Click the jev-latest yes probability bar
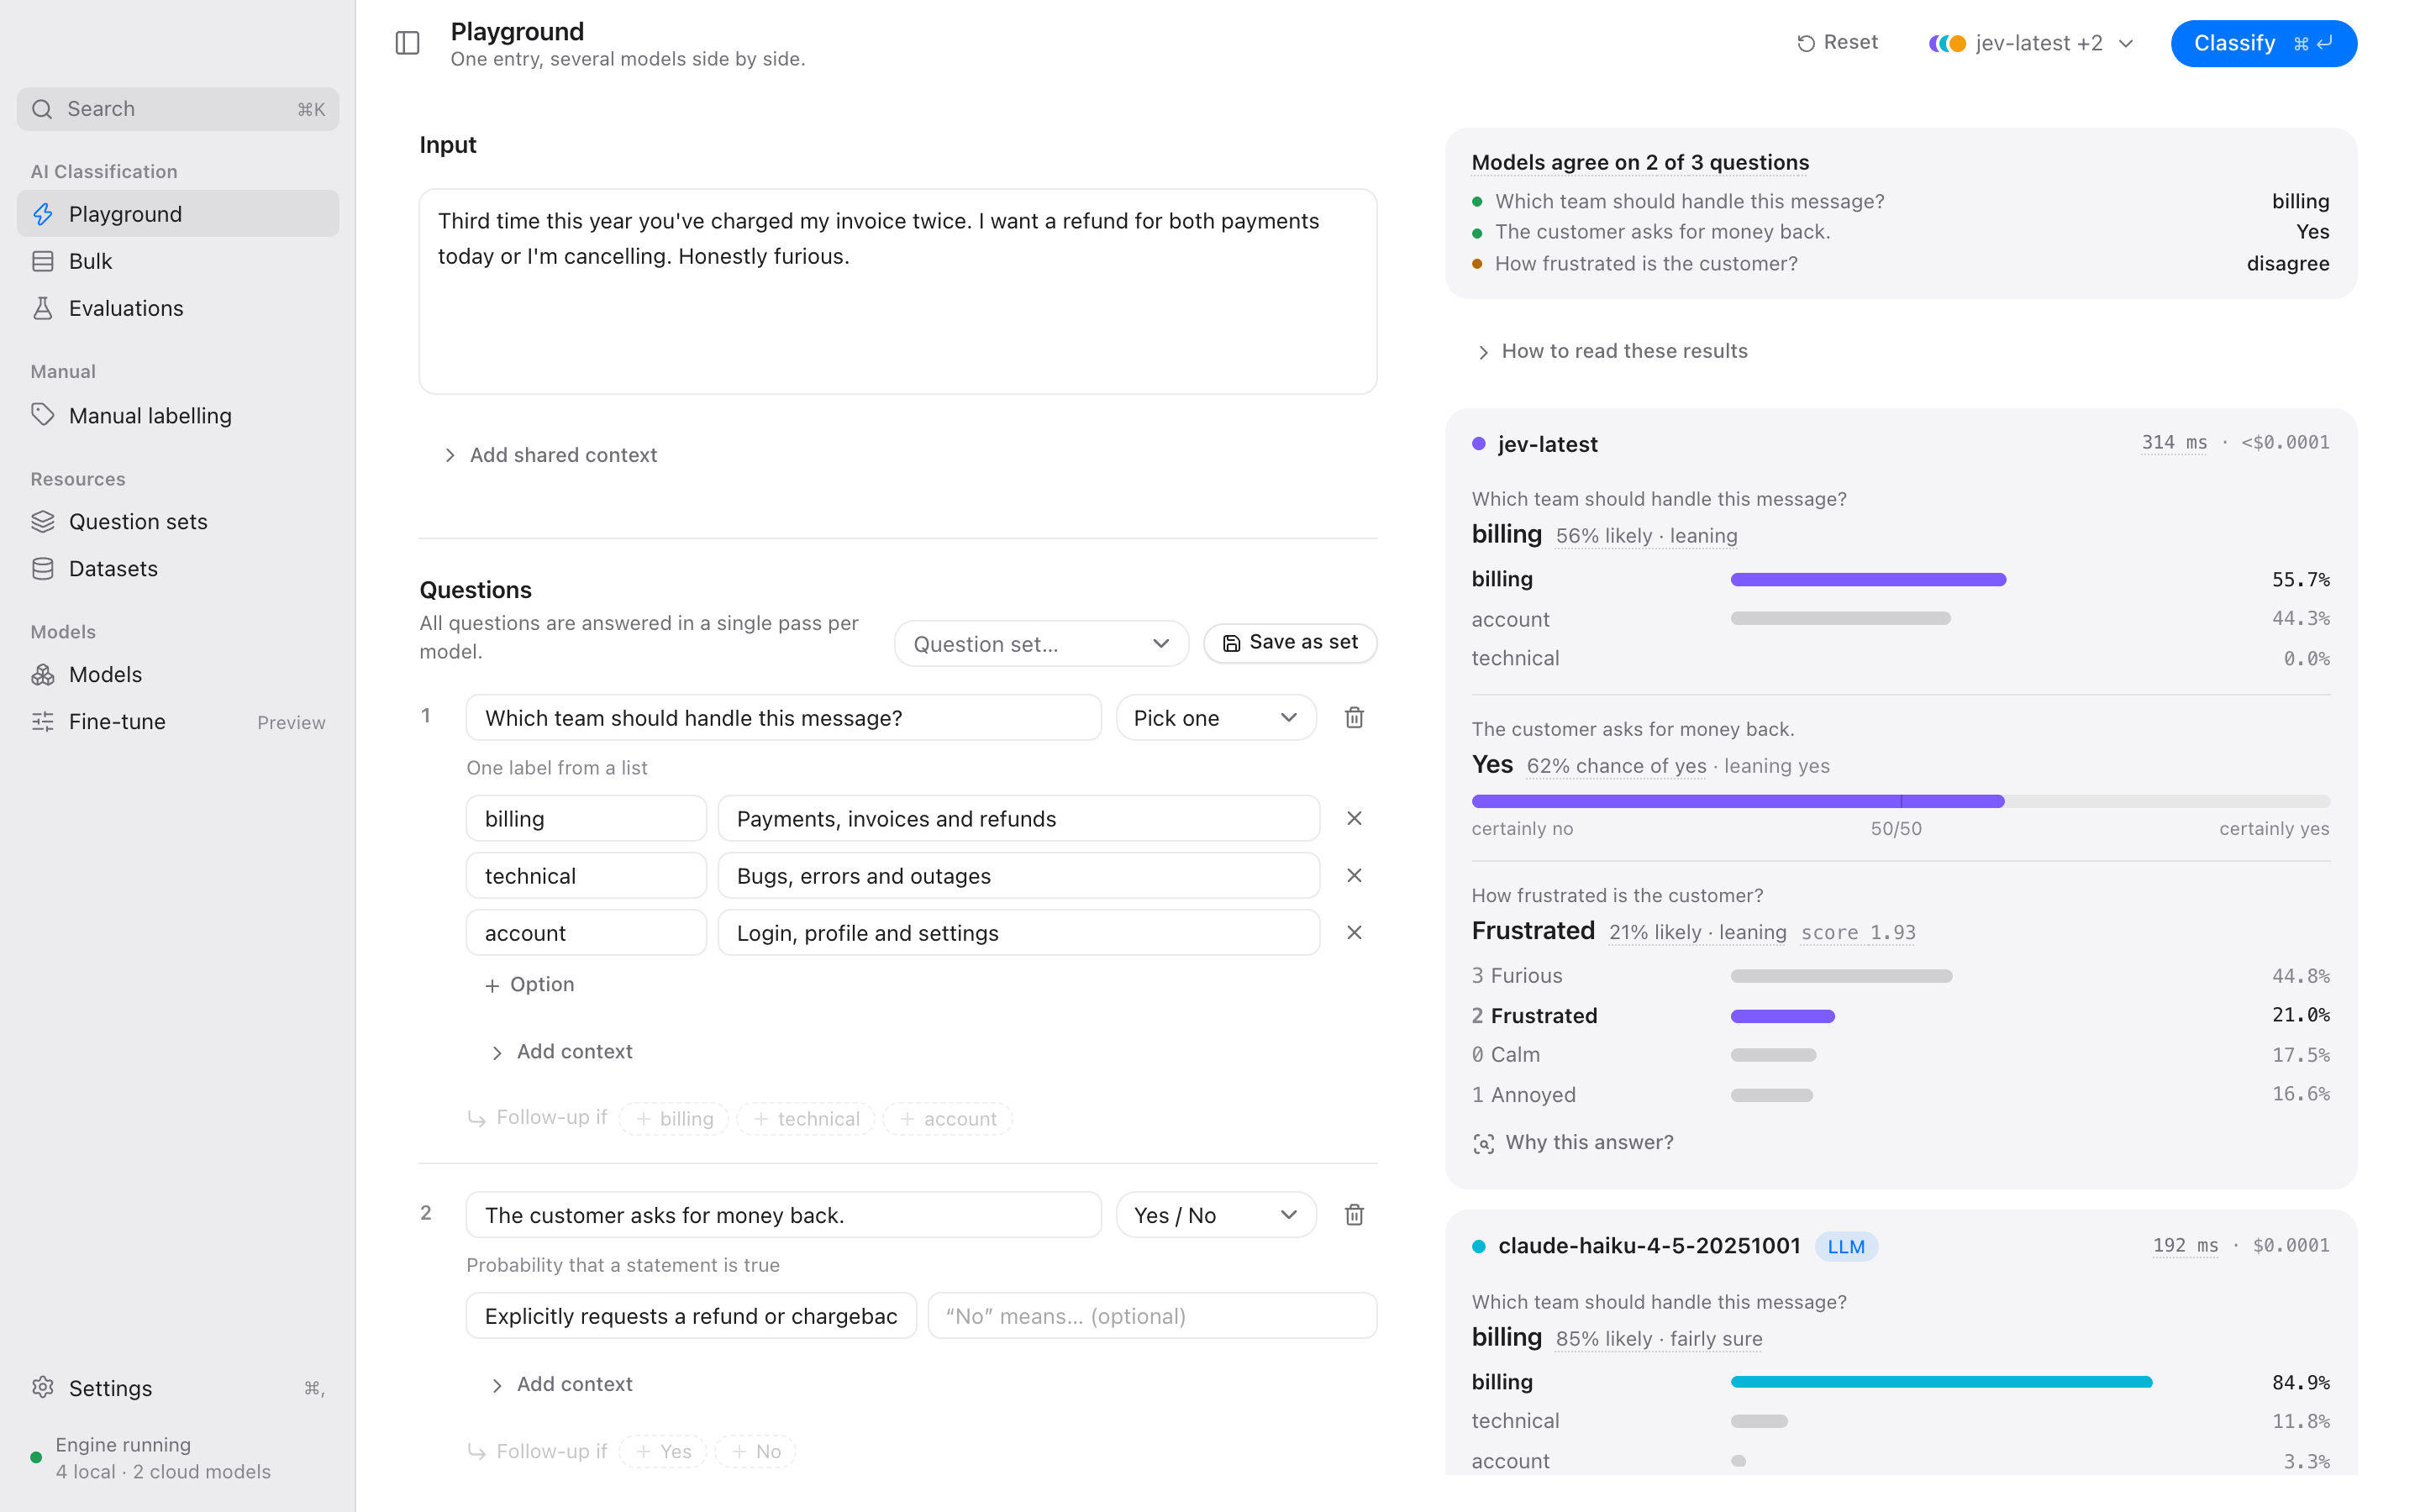2420x1512 pixels. pyautogui.click(x=1900, y=801)
